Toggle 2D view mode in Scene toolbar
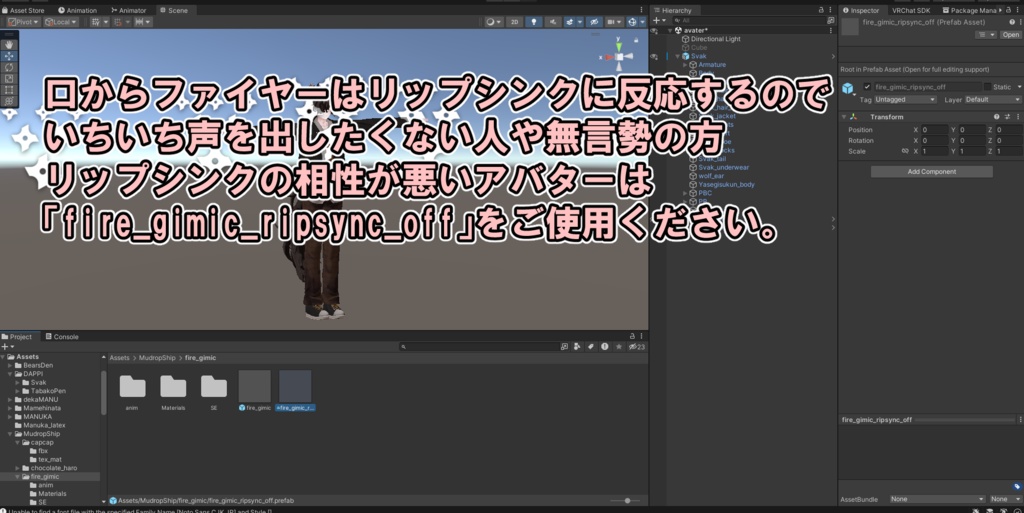This screenshot has width=1024, height=513. coord(515,22)
